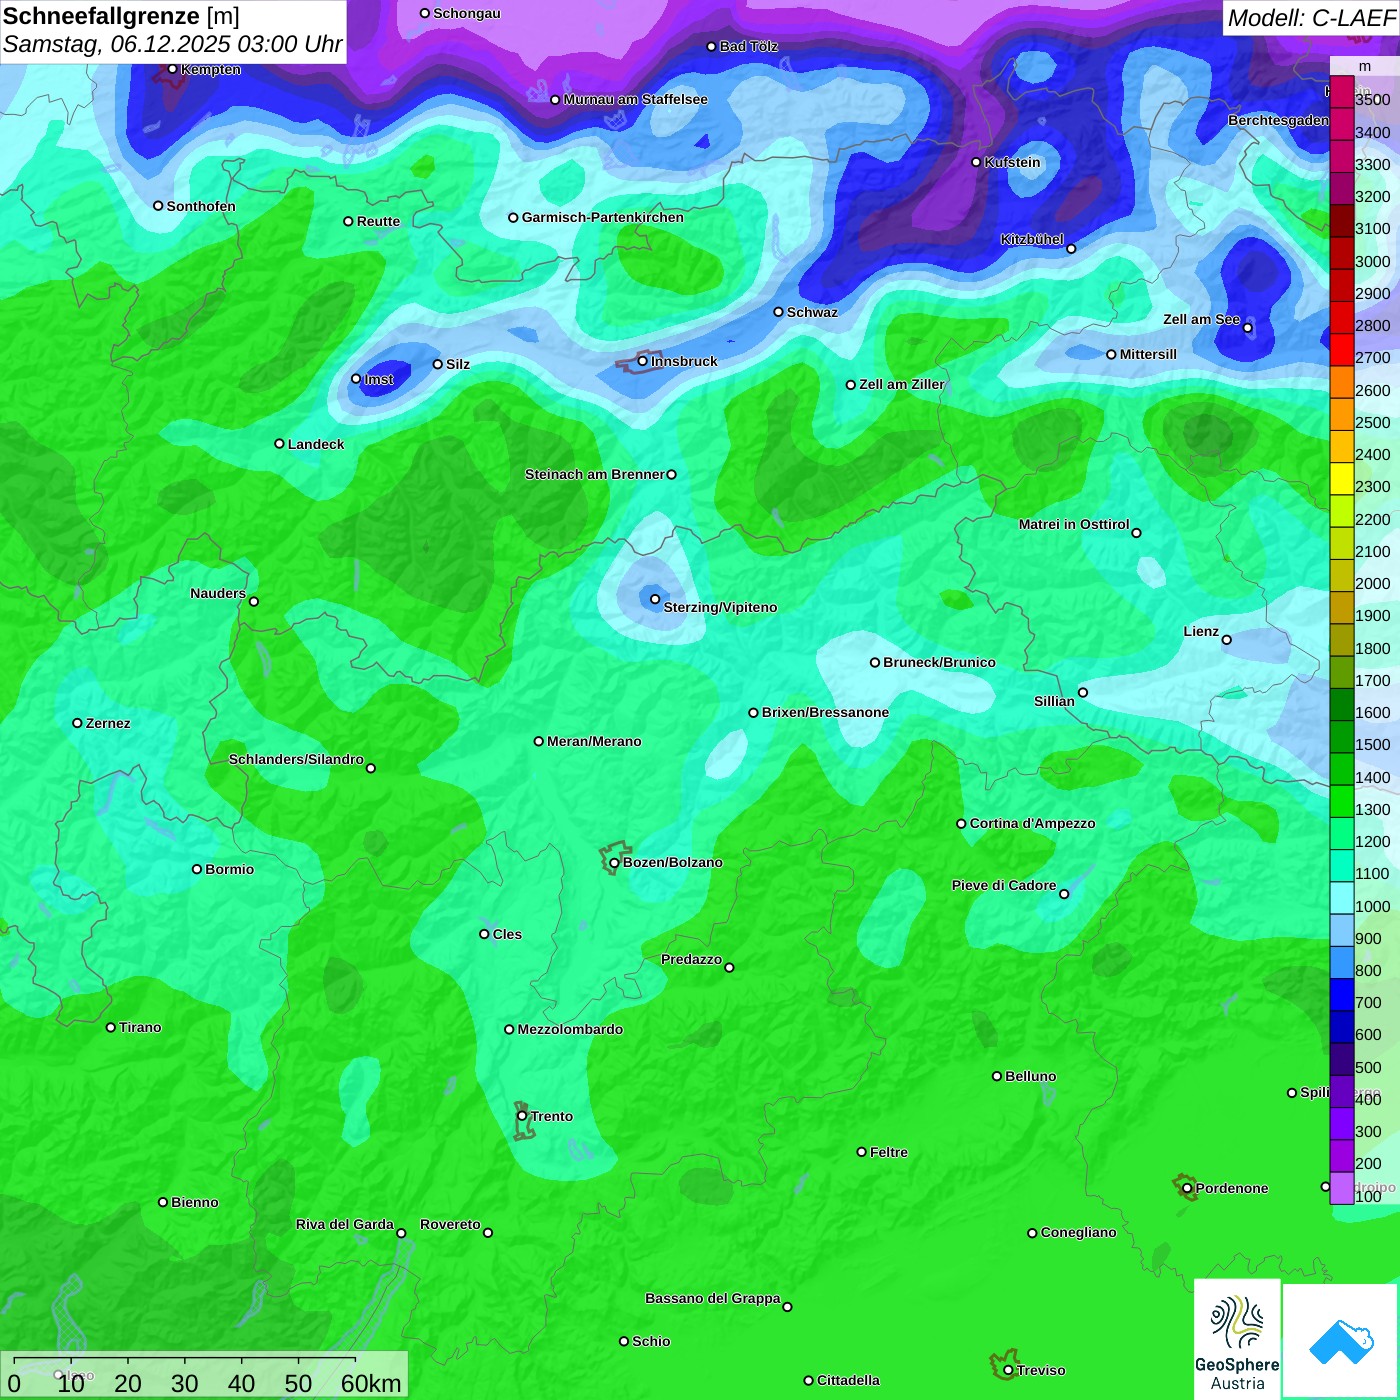The width and height of the screenshot is (1400, 1400).
Task: Click the 'Cittadella' label
Action: pyautogui.click(x=848, y=1380)
